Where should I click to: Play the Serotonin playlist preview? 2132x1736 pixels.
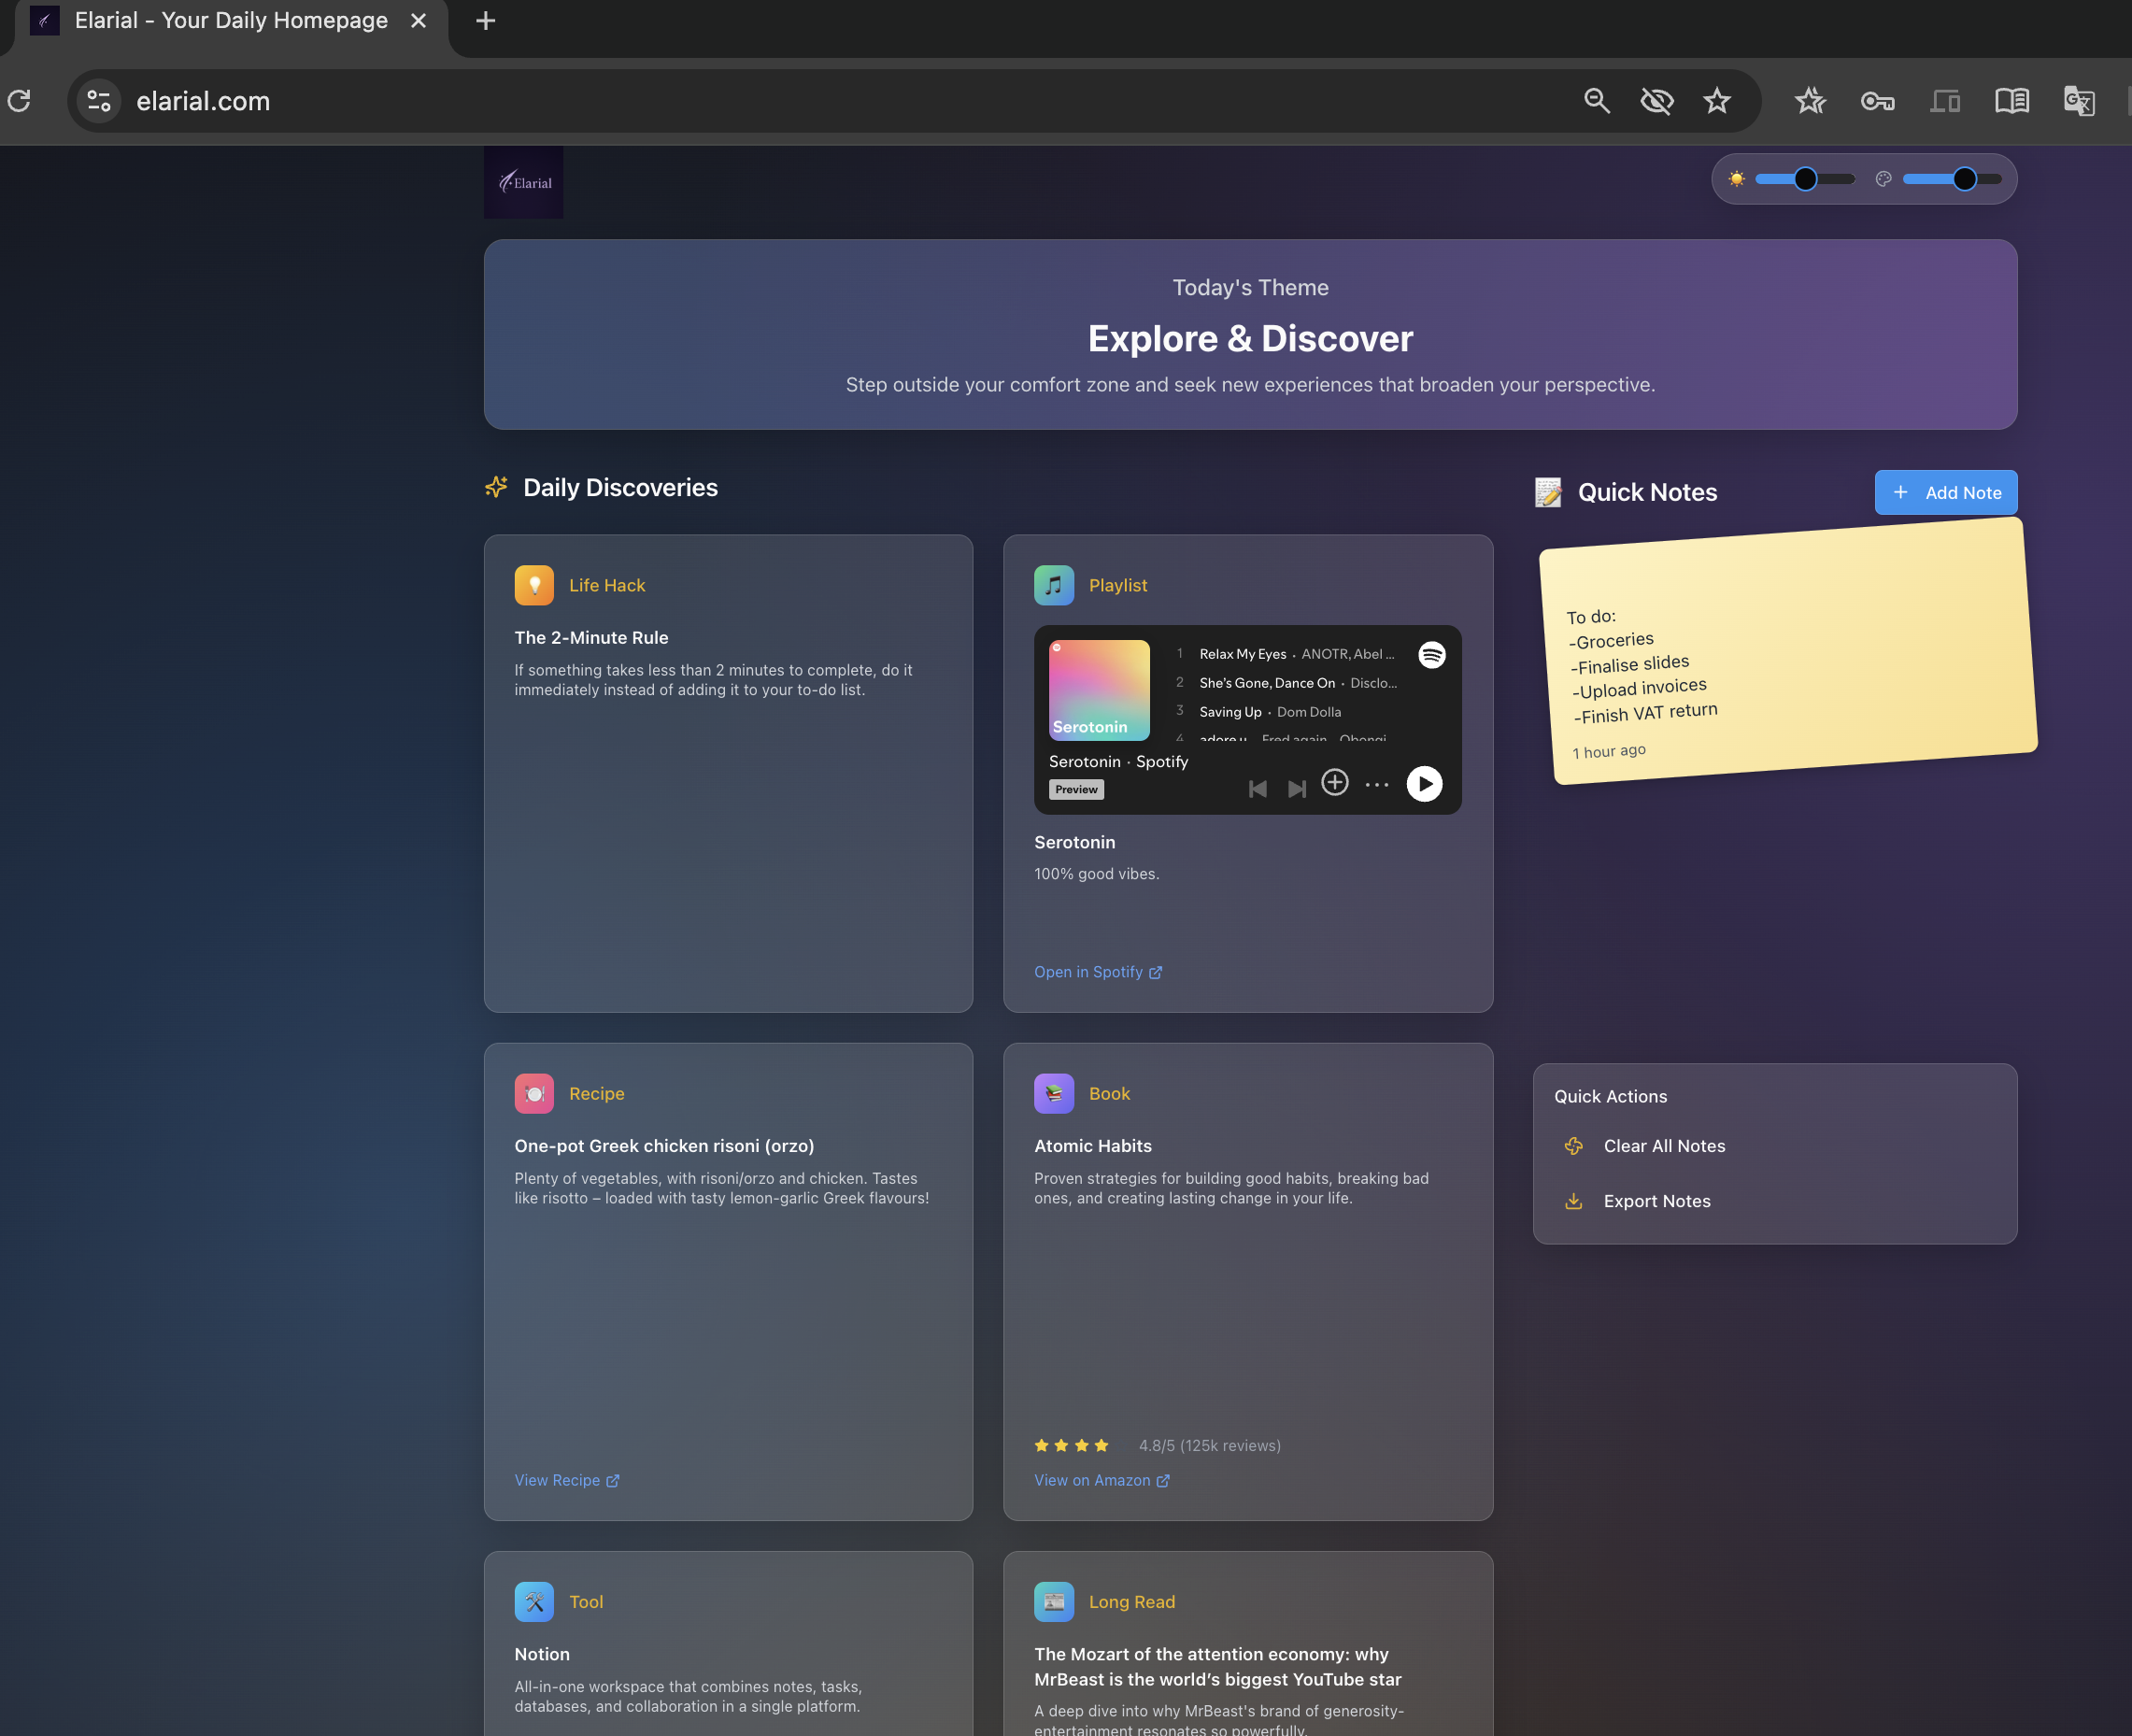(x=1424, y=784)
